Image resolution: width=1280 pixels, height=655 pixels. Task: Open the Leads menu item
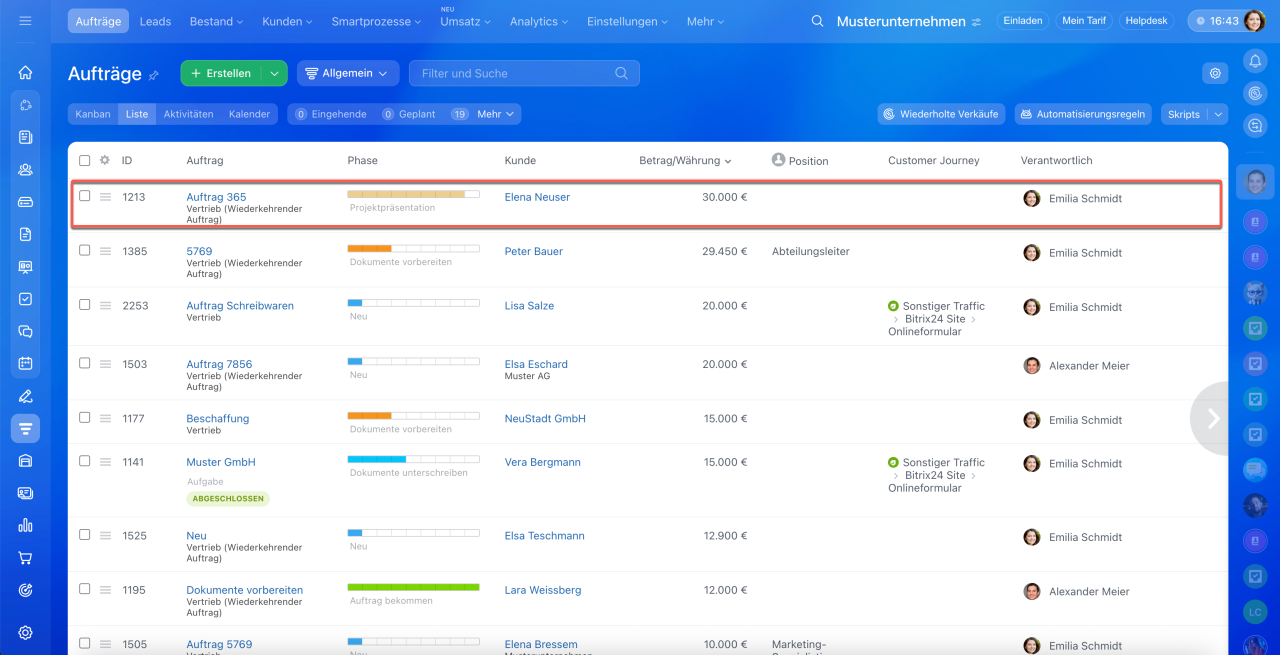point(155,21)
